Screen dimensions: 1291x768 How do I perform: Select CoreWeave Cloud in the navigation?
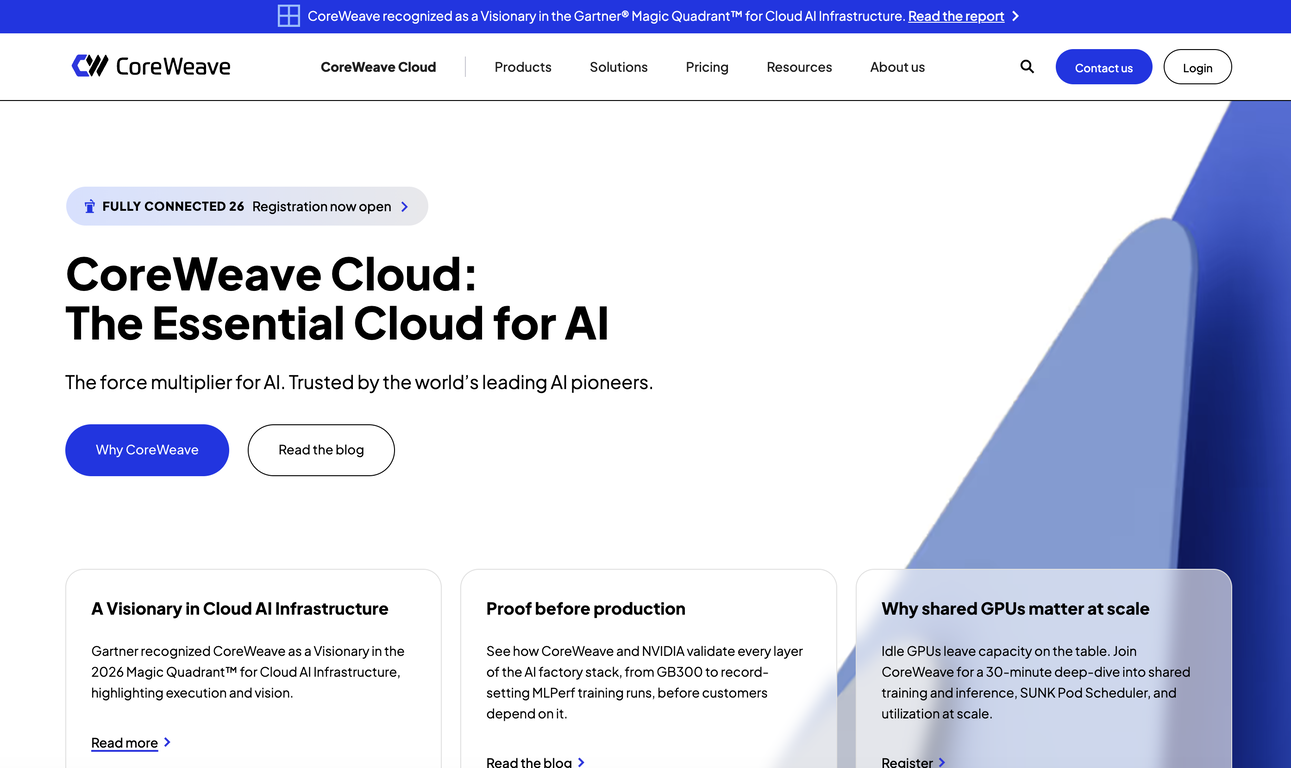[x=378, y=67]
